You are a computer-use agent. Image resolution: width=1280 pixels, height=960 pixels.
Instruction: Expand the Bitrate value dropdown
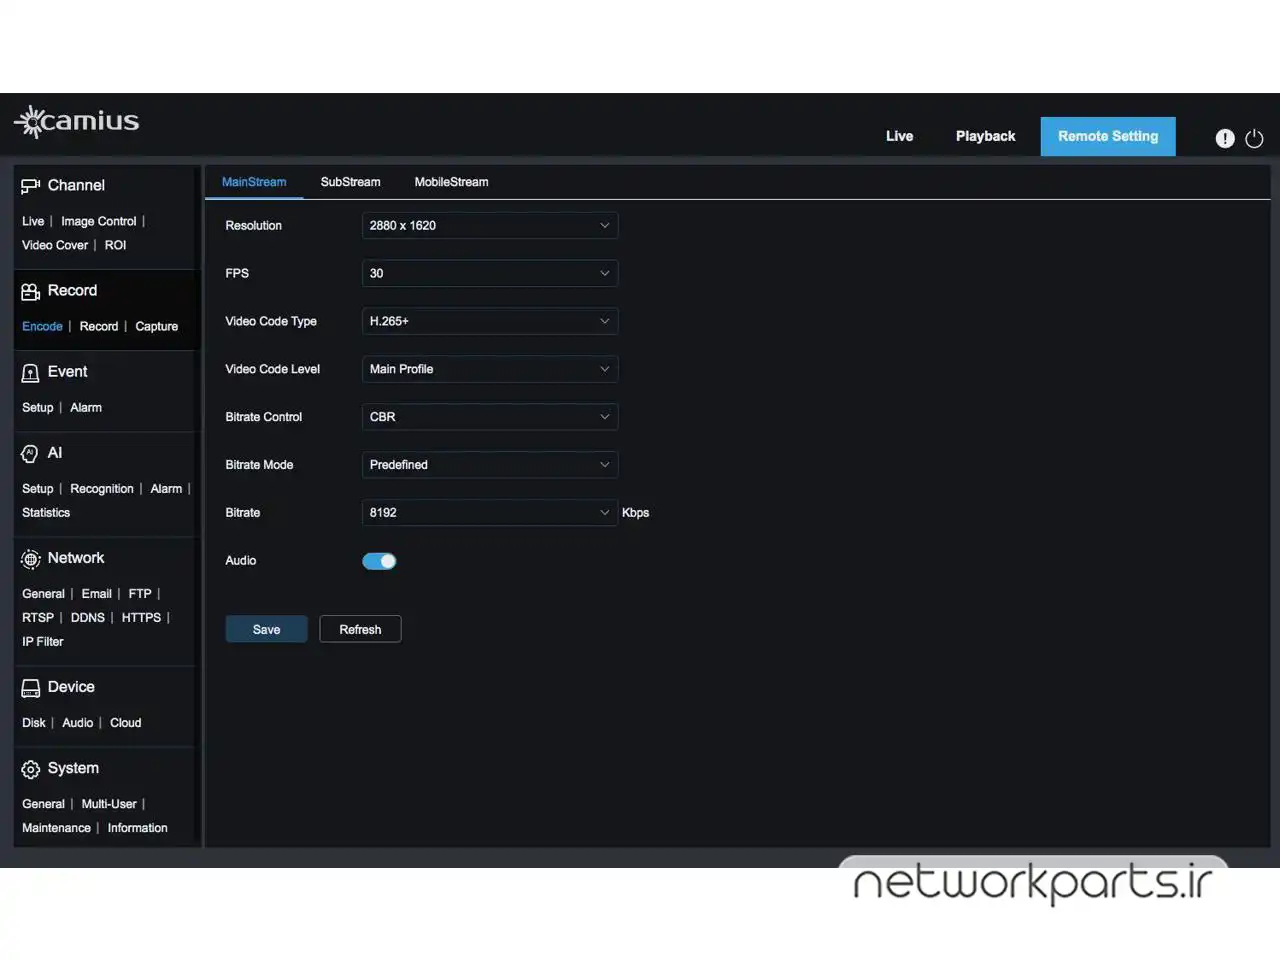pyautogui.click(x=489, y=513)
